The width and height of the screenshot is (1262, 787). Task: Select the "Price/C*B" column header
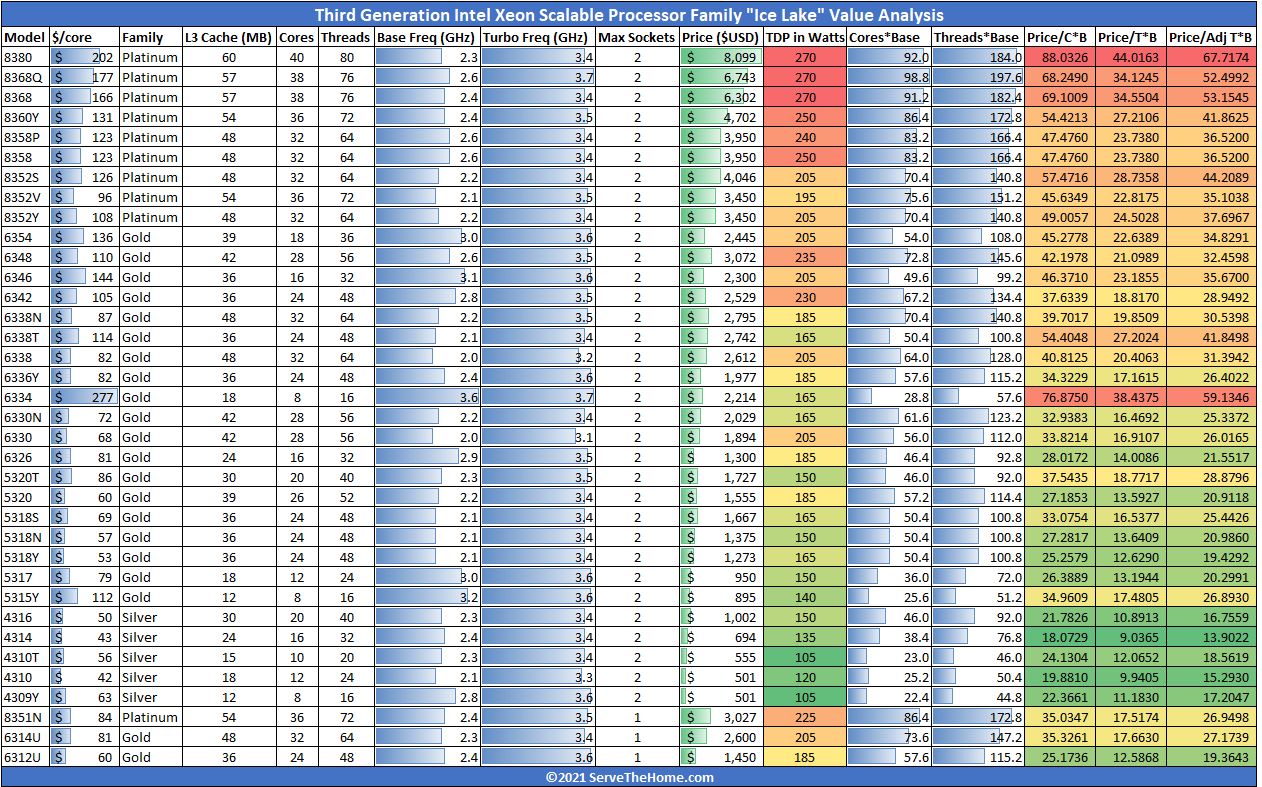pyautogui.click(x=1059, y=37)
